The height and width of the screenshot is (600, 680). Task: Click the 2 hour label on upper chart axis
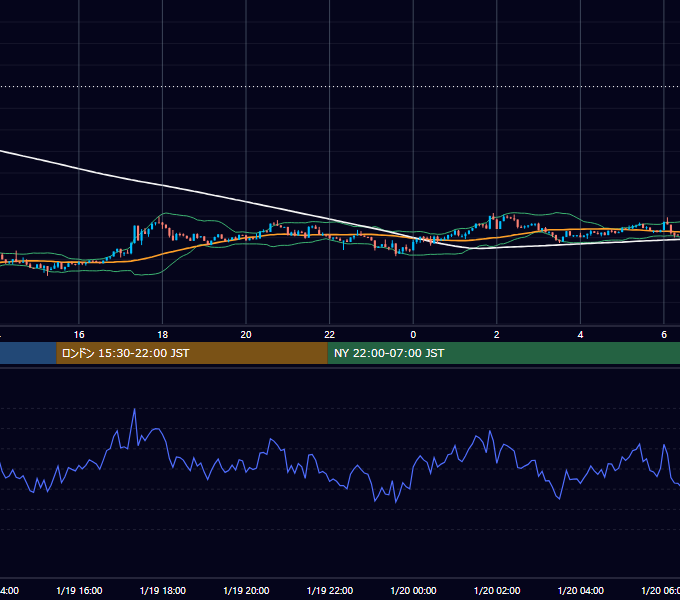point(497,335)
